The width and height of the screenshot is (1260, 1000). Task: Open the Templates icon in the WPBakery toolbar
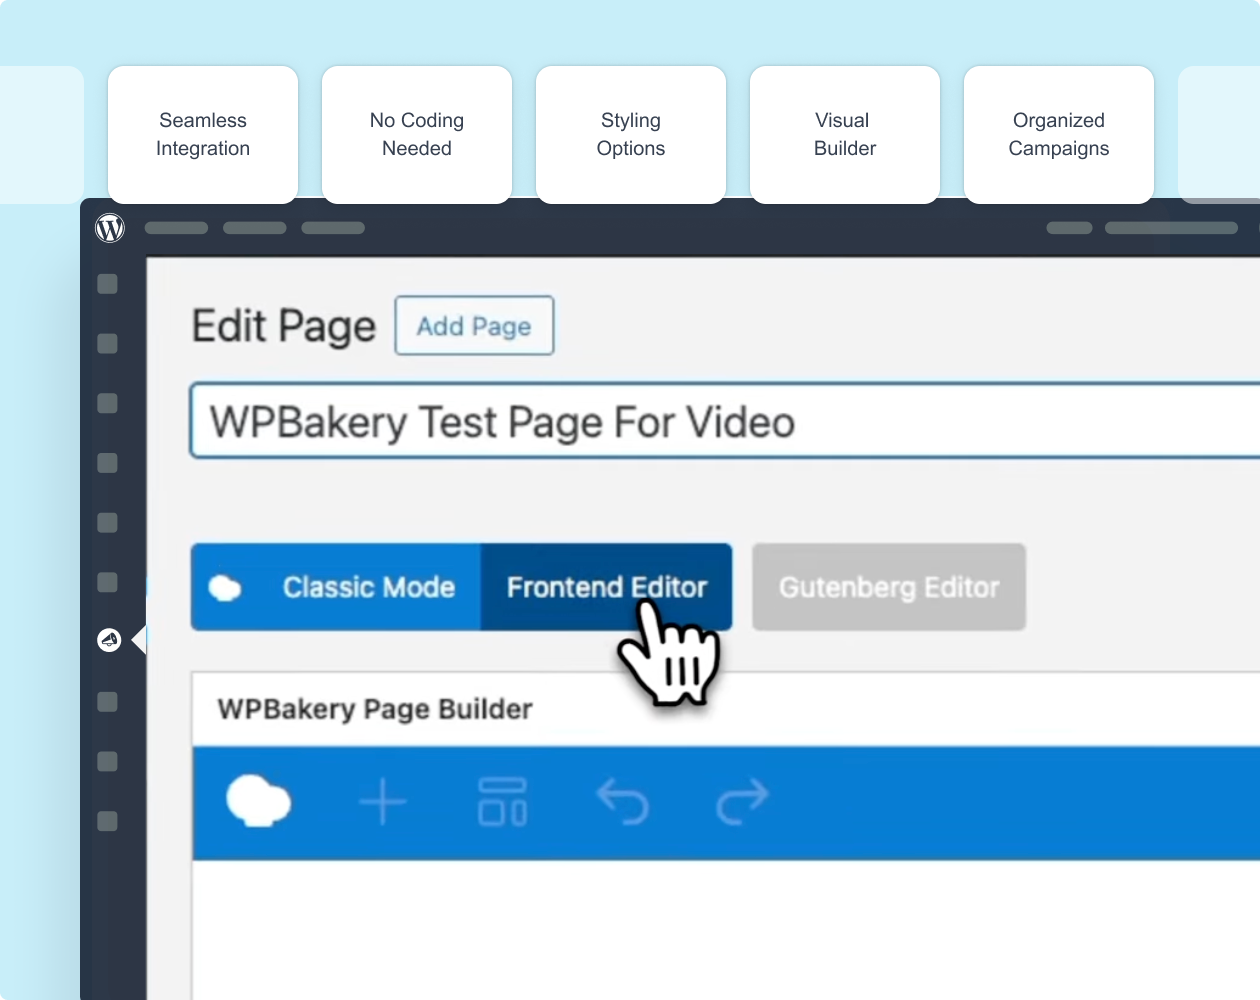click(503, 801)
